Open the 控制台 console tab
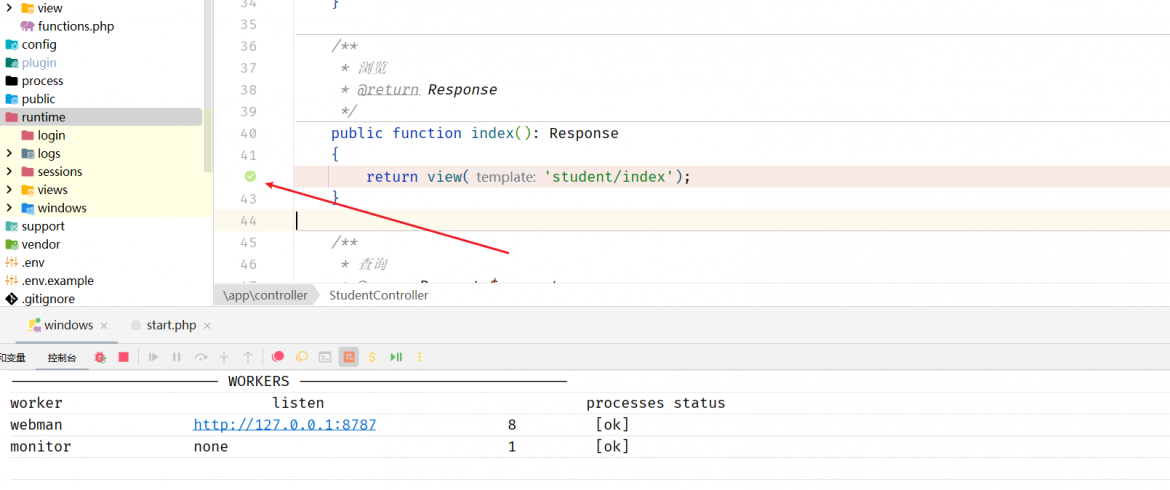The width and height of the screenshot is (1170, 490). tap(62, 358)
